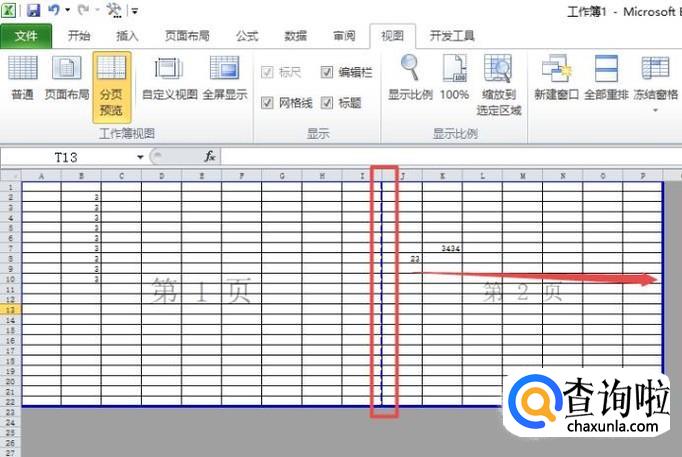The height and width of the screenshot is (457, 682).
Task: Toggle the Ruler (标尺) checkbox
Action: (x=267, y=72)
